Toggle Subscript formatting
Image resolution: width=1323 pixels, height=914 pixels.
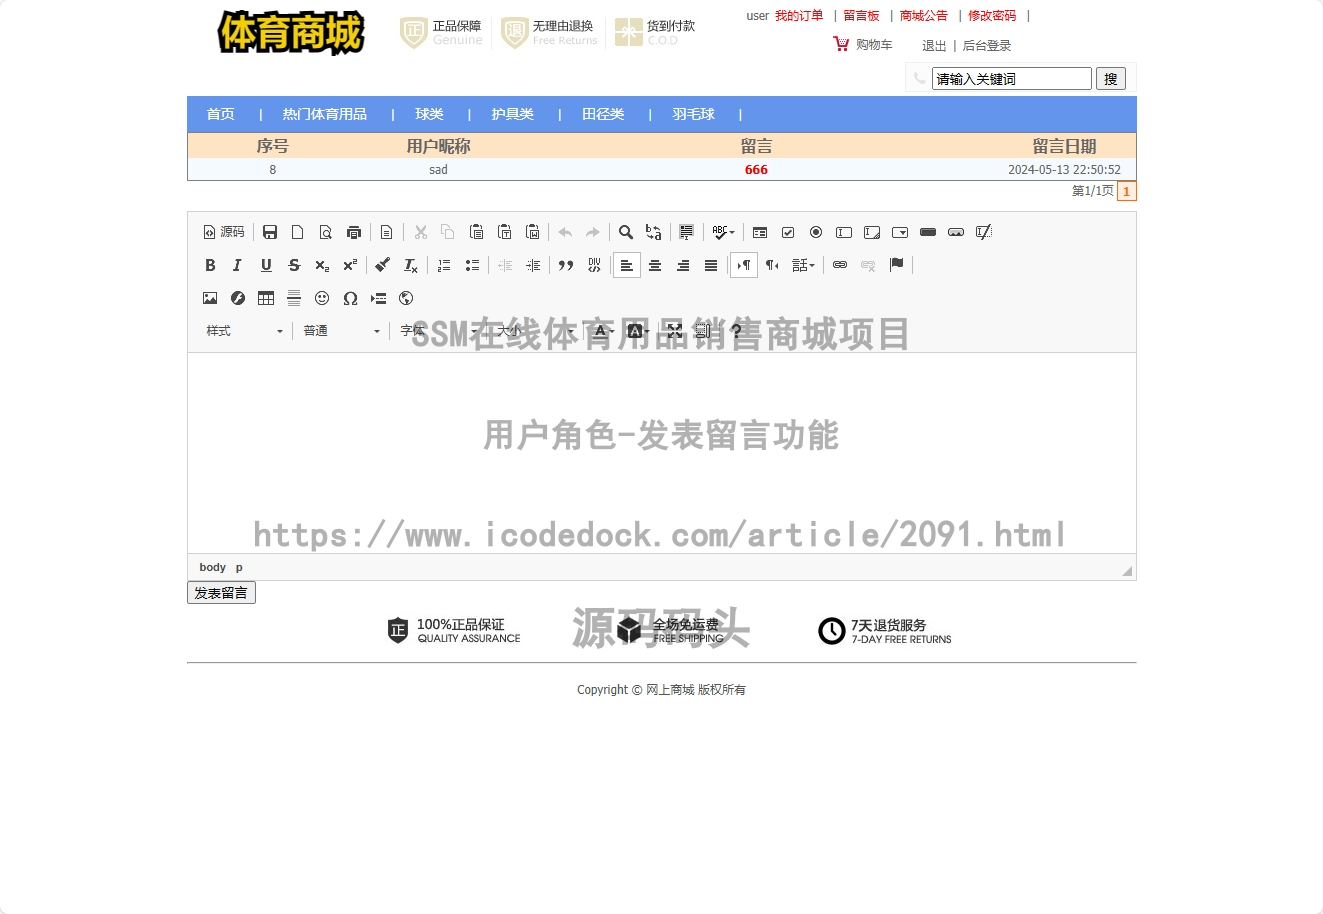(x=322, y=265)
